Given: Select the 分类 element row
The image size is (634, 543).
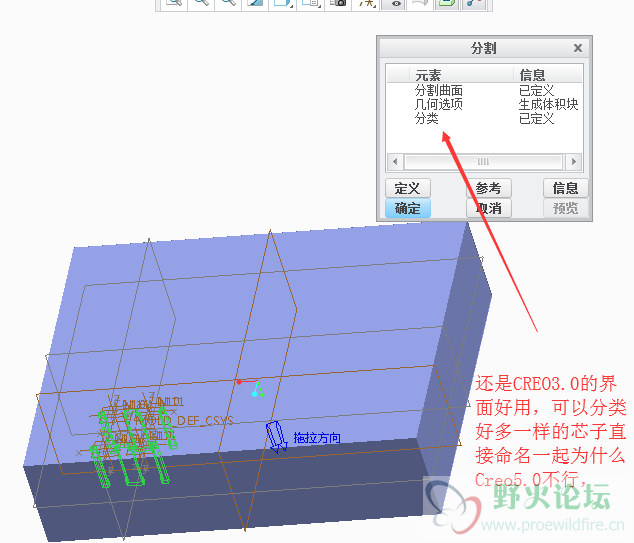Looking at the screenshot, I should pyautogui.click(x=427, y=118).
